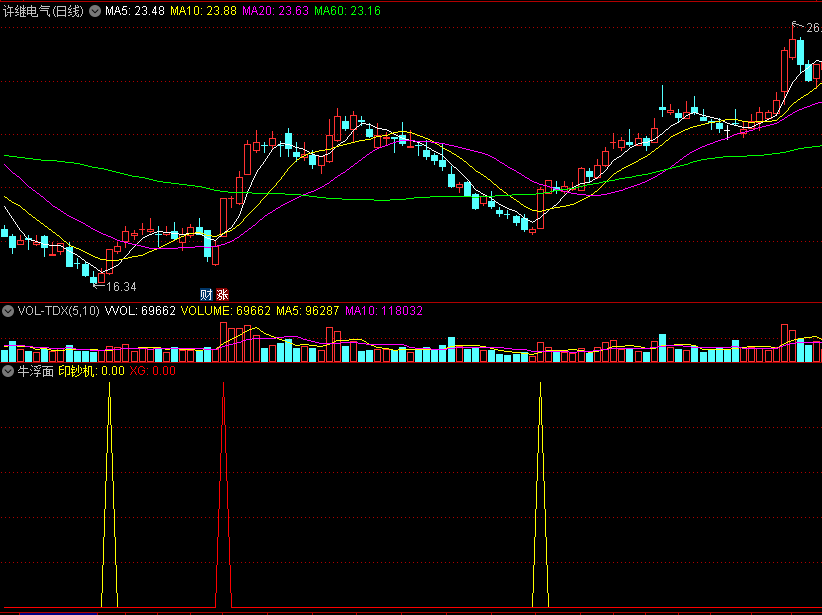Click the 财 financial marker icon
The image size is (822, 615).
206,294
